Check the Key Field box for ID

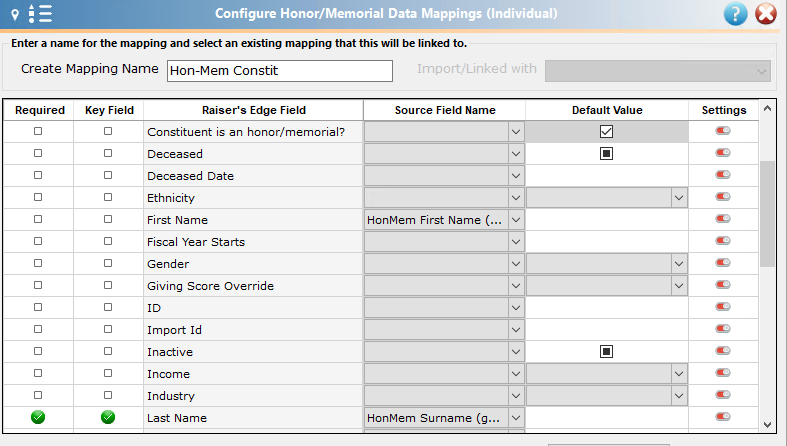click(108, 307)
